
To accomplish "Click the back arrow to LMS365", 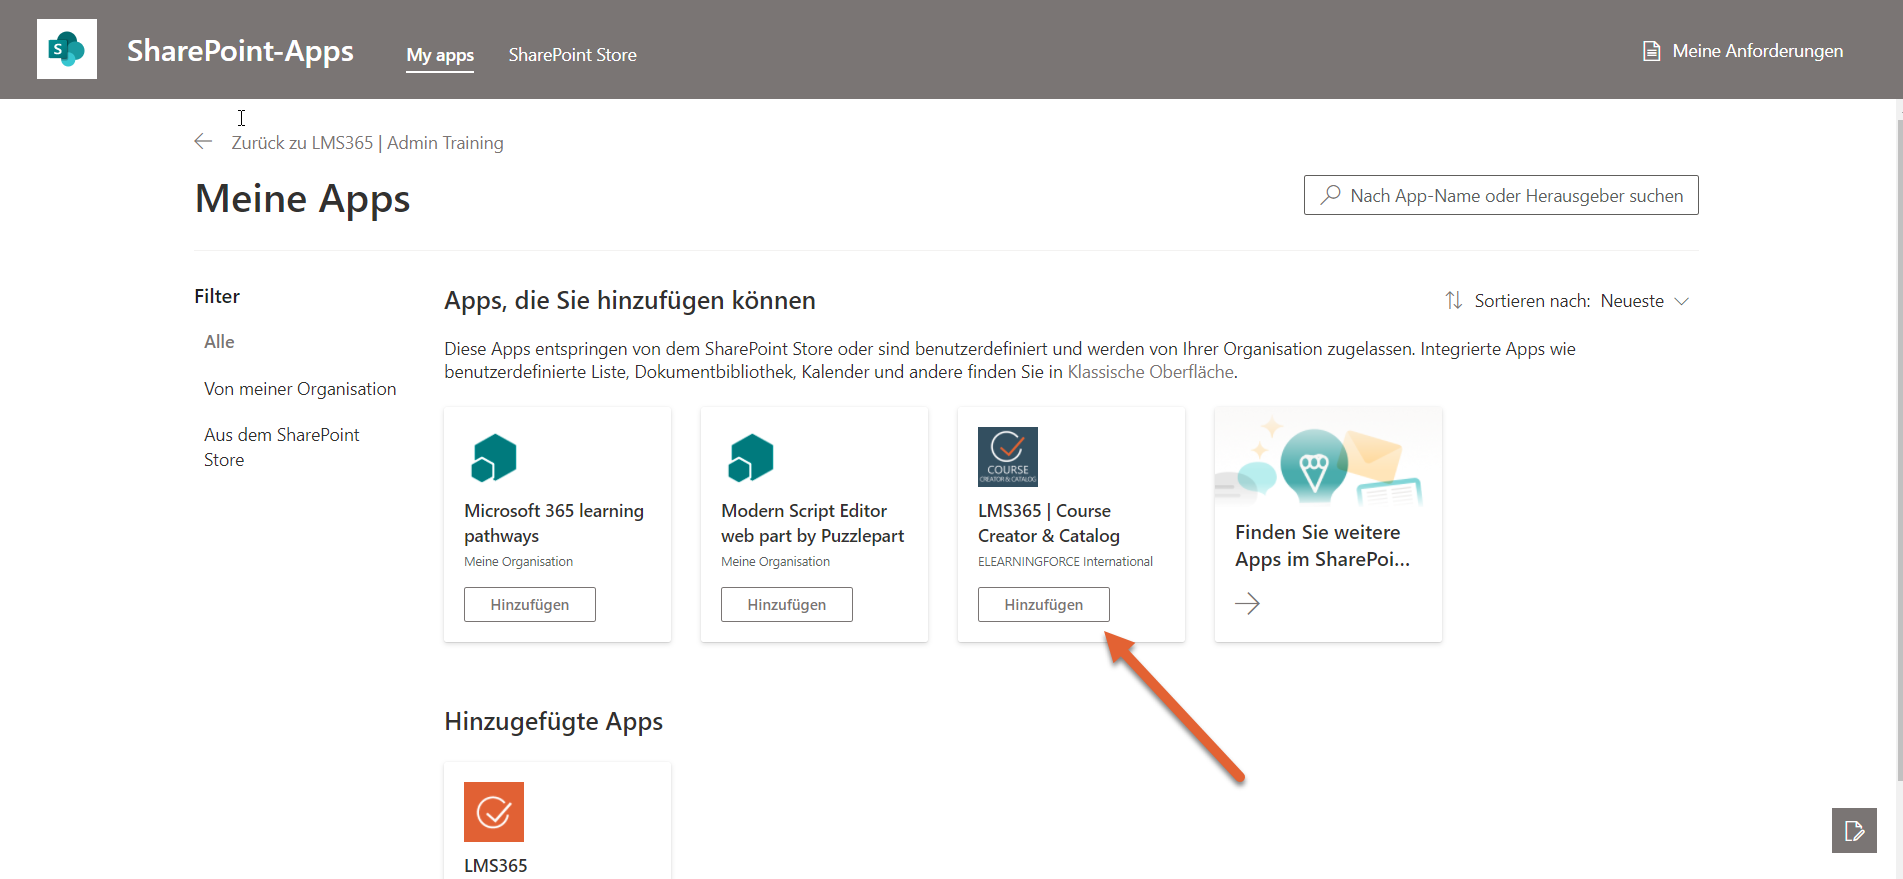I will click(203, 142).
